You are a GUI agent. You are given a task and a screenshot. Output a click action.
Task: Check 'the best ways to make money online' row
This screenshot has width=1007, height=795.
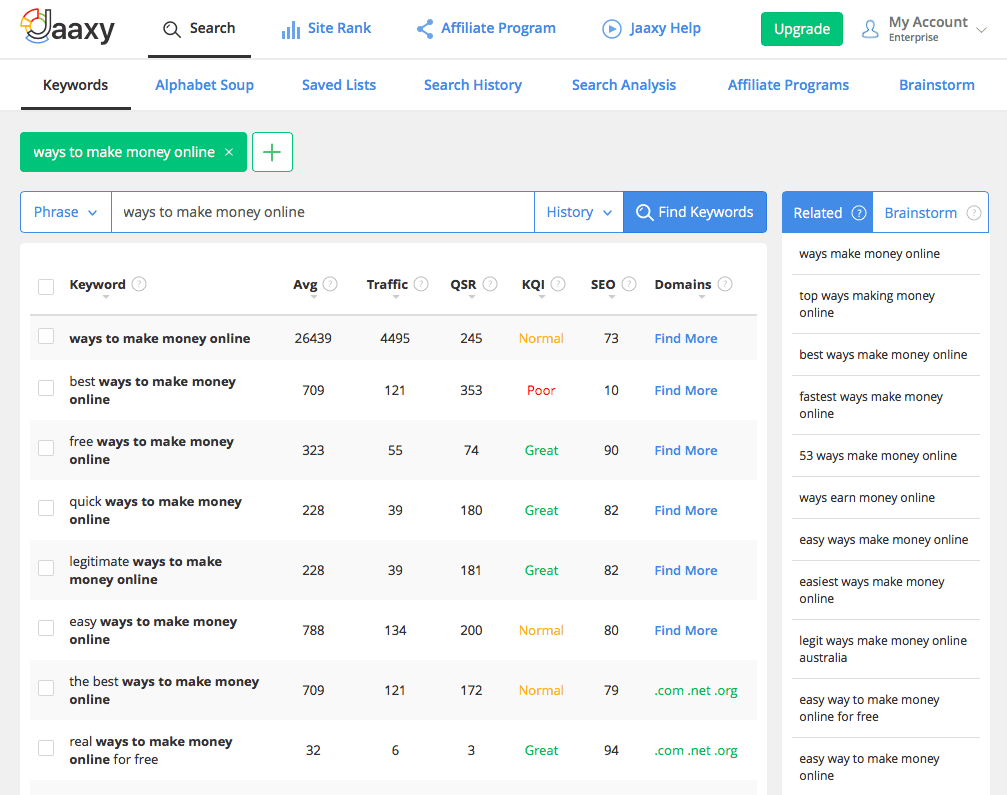[x=46, y=688]
